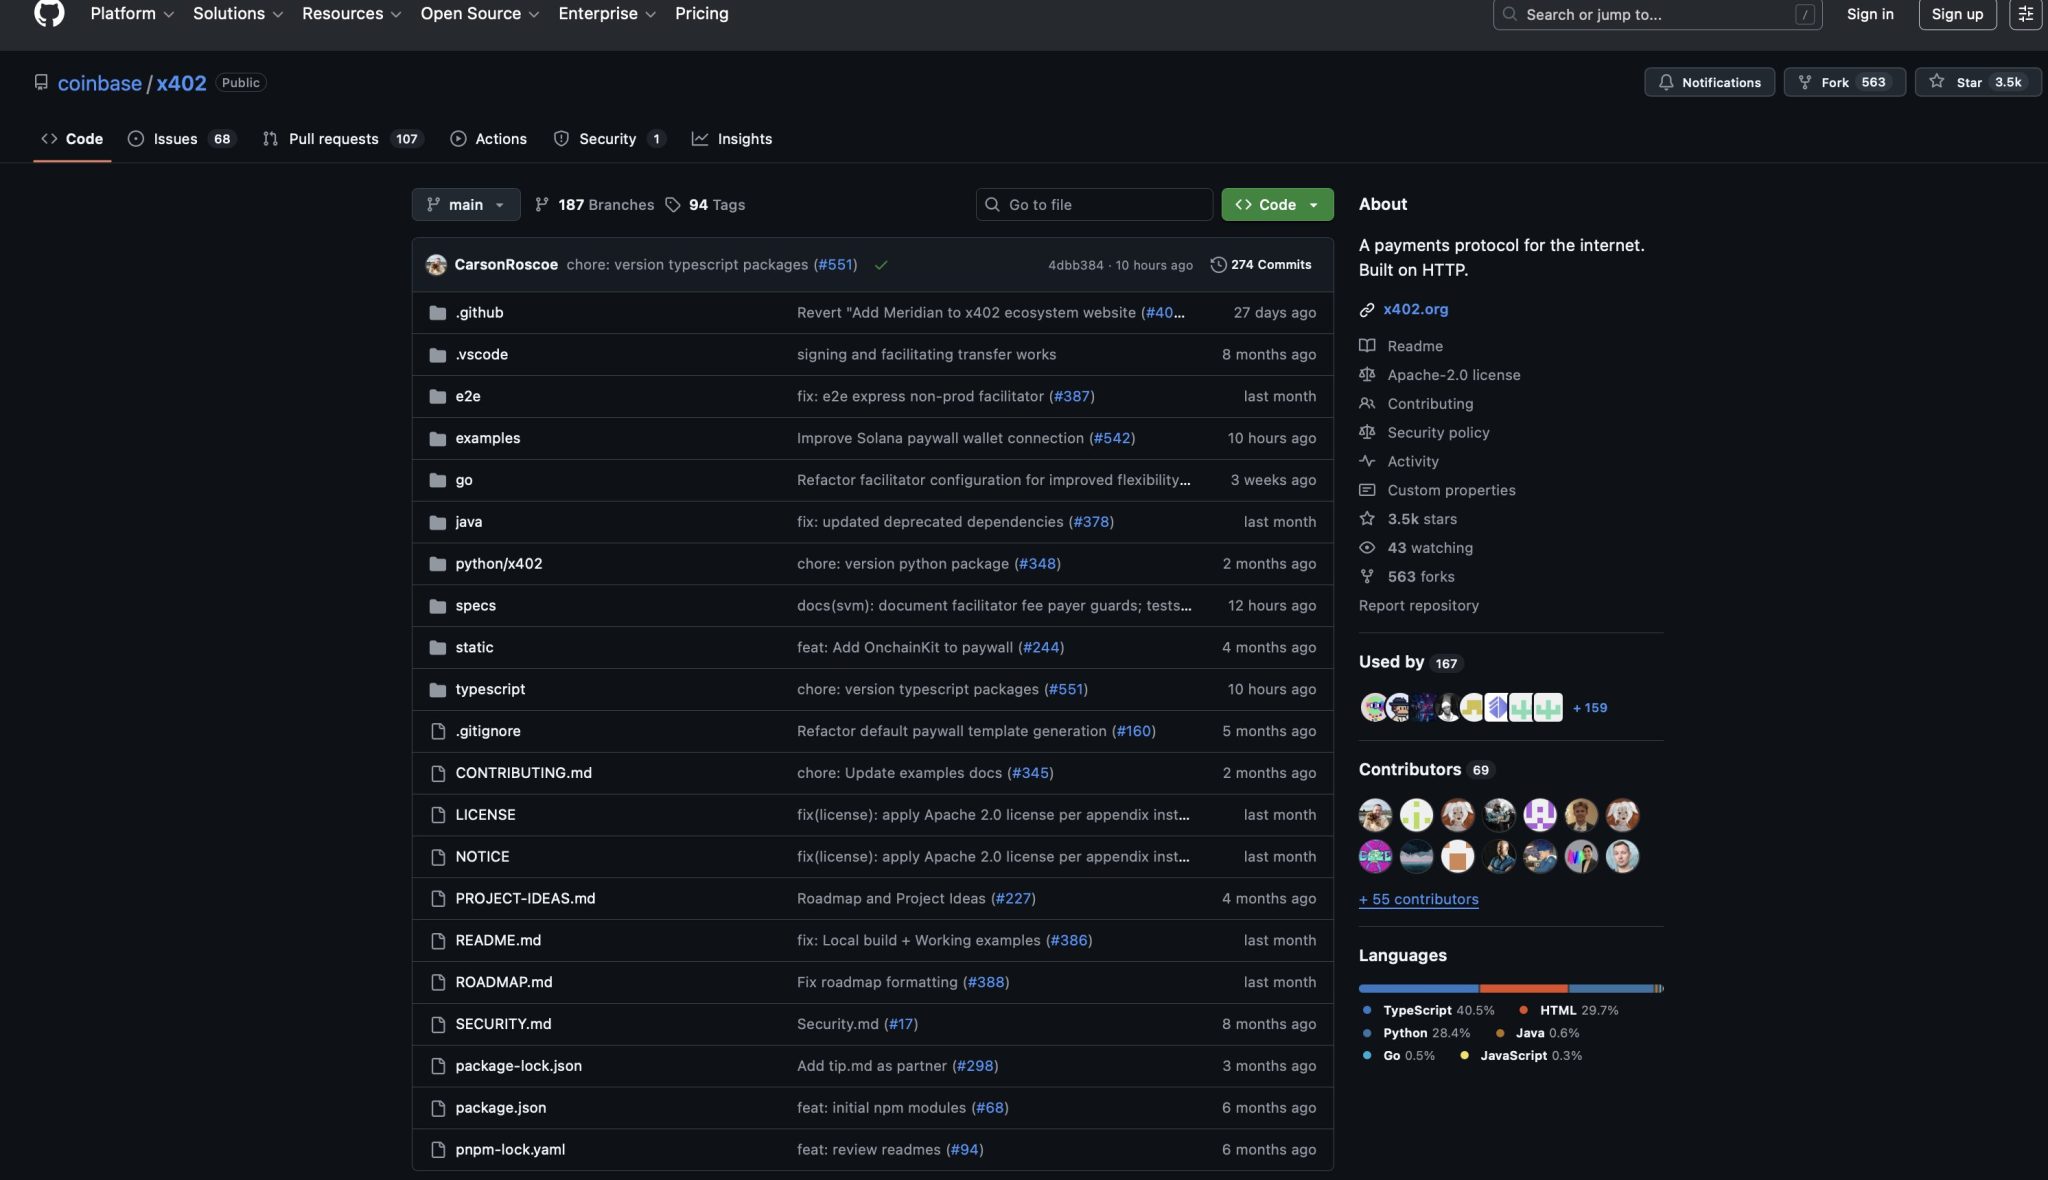Viewport: 2048px width, 1180px height.
Task: Click the green checkmark status icon
Action: (881, 265)
